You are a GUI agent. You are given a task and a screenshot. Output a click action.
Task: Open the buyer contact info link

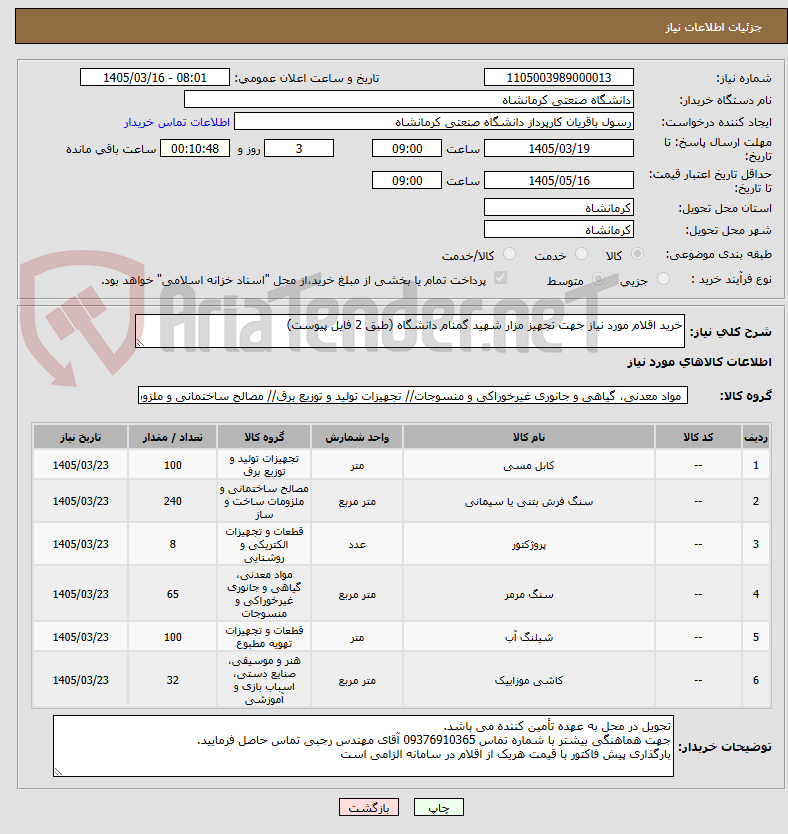[177, 122]
